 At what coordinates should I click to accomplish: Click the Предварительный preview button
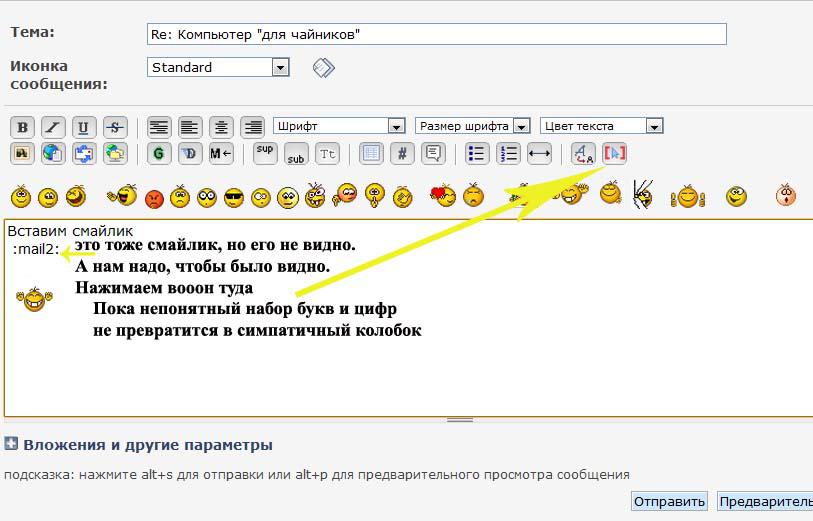coord(765,501)
